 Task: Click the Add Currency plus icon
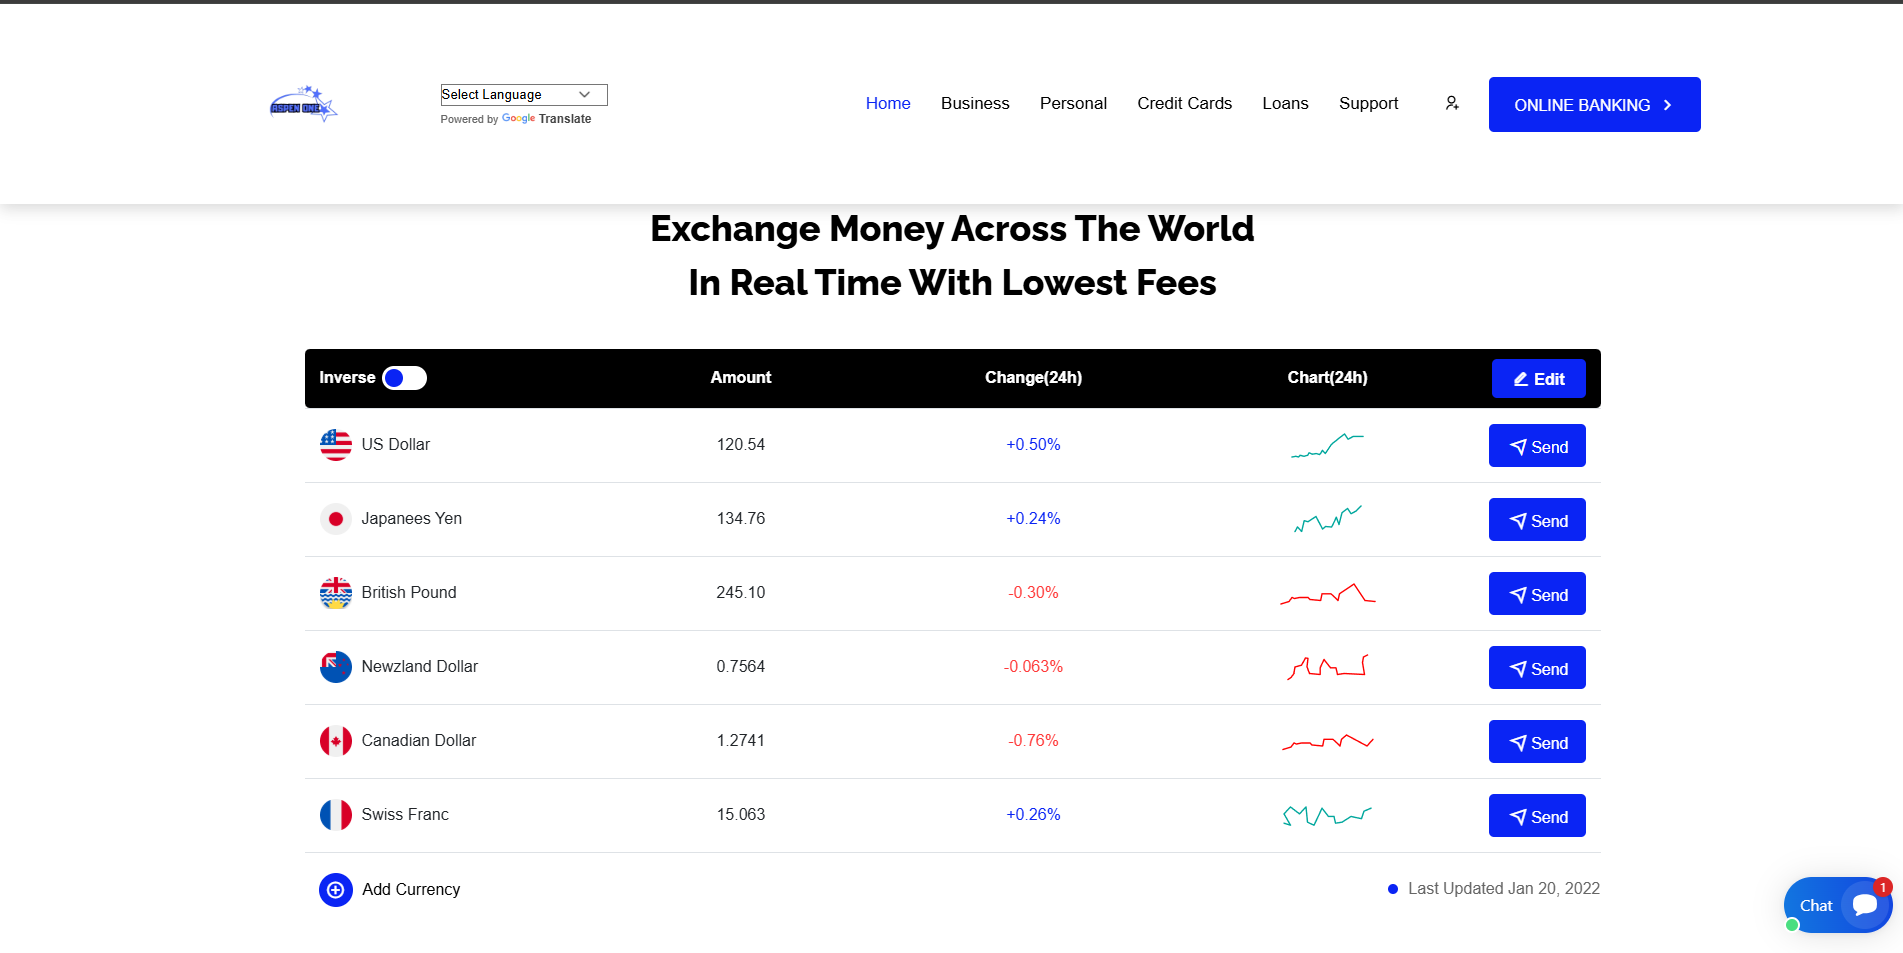tap(335, 890)
